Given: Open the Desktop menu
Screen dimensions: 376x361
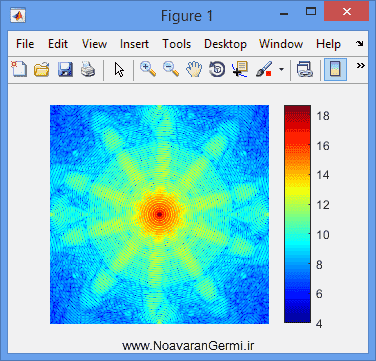Looking at the screenshot, I should [x=225, y=44].
